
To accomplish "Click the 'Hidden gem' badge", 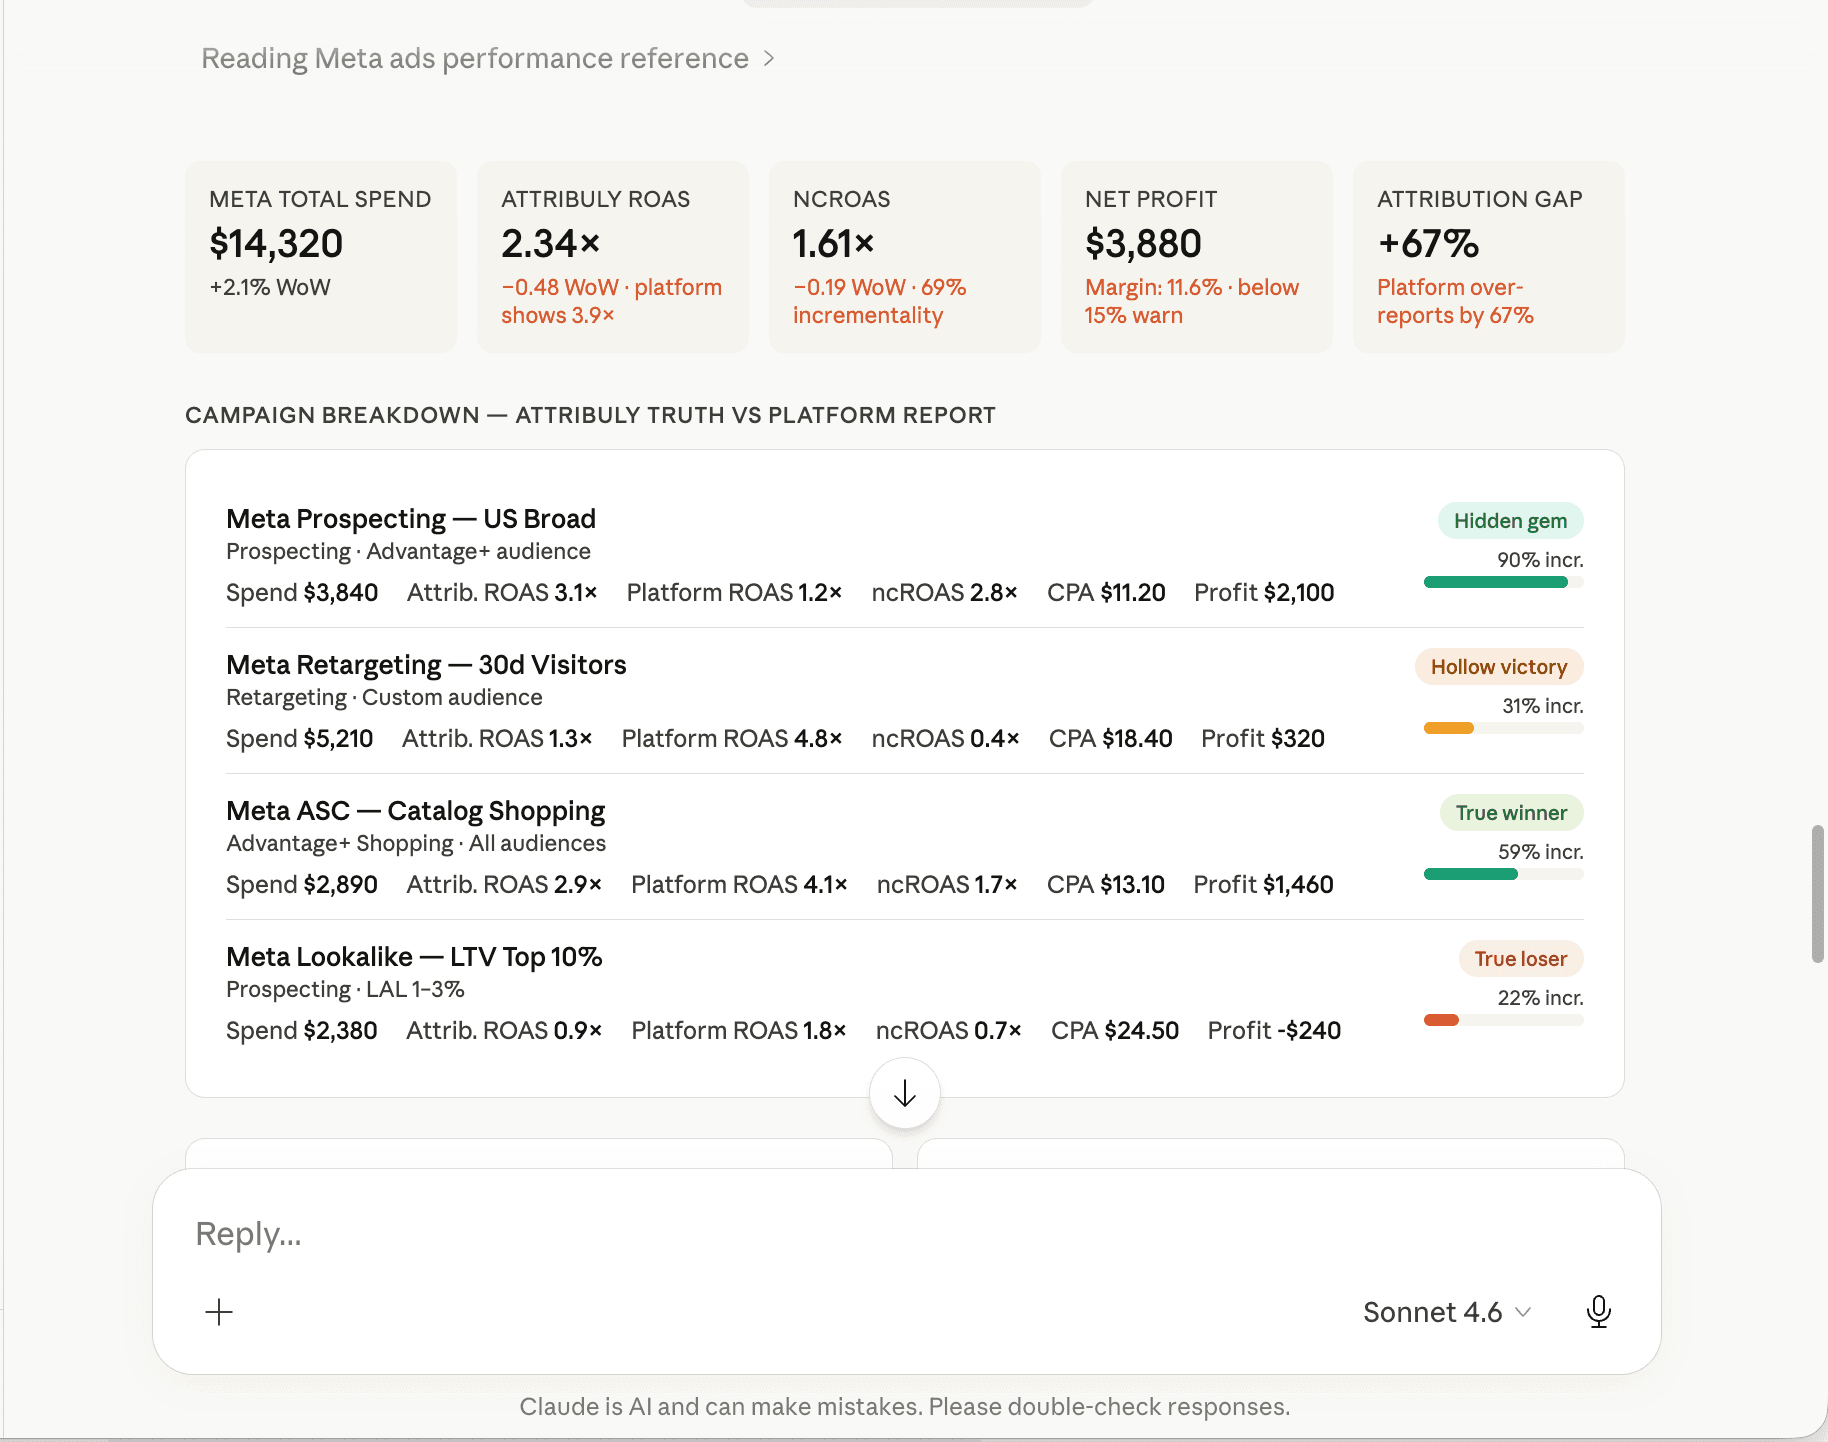I will coord(1510,520).
